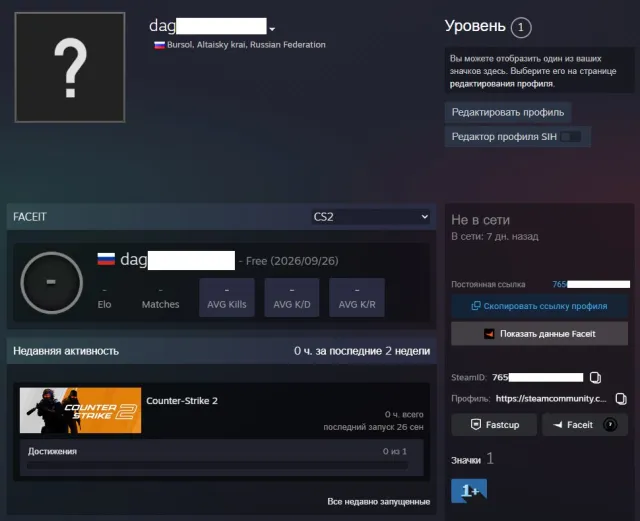Open the Значки badges heading
640x521 pixels.
coord(466,461)
